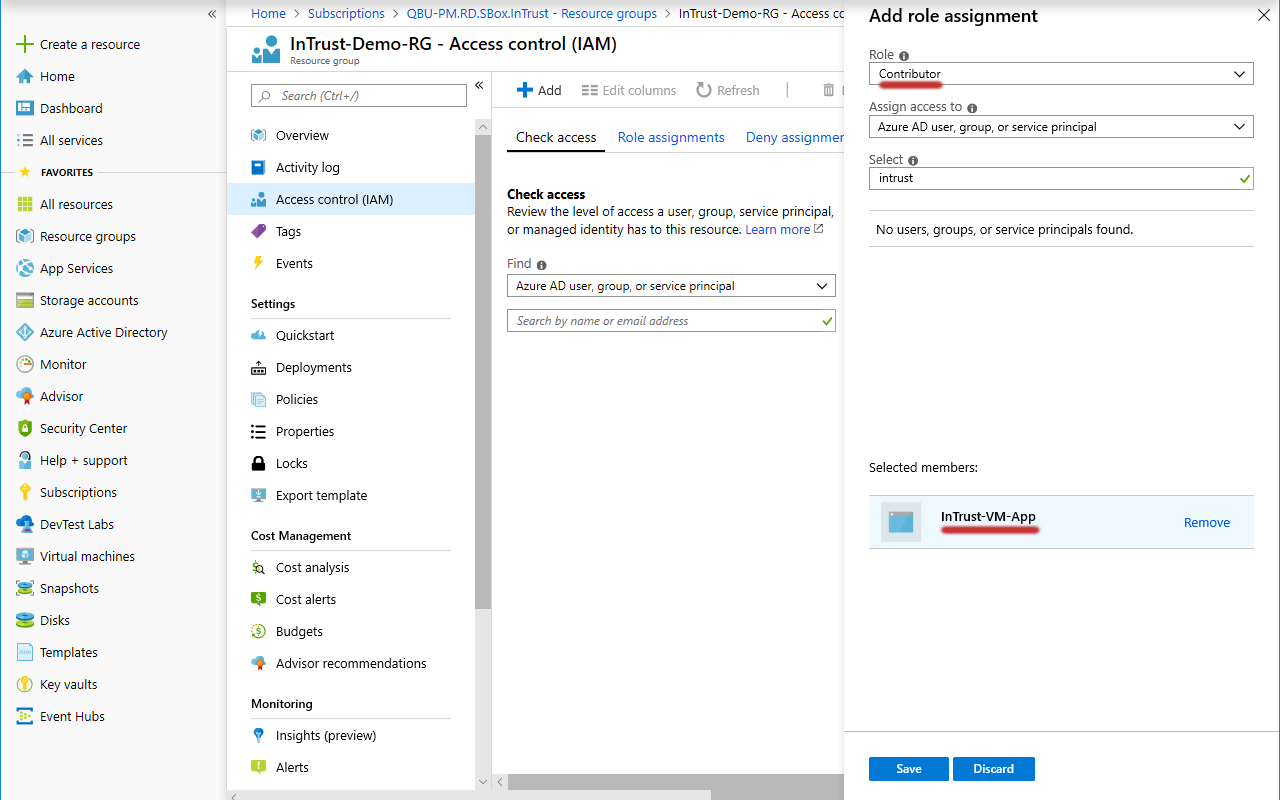
Task: Open Key vaults from the sidebar icon
Action: pos(25,684)
